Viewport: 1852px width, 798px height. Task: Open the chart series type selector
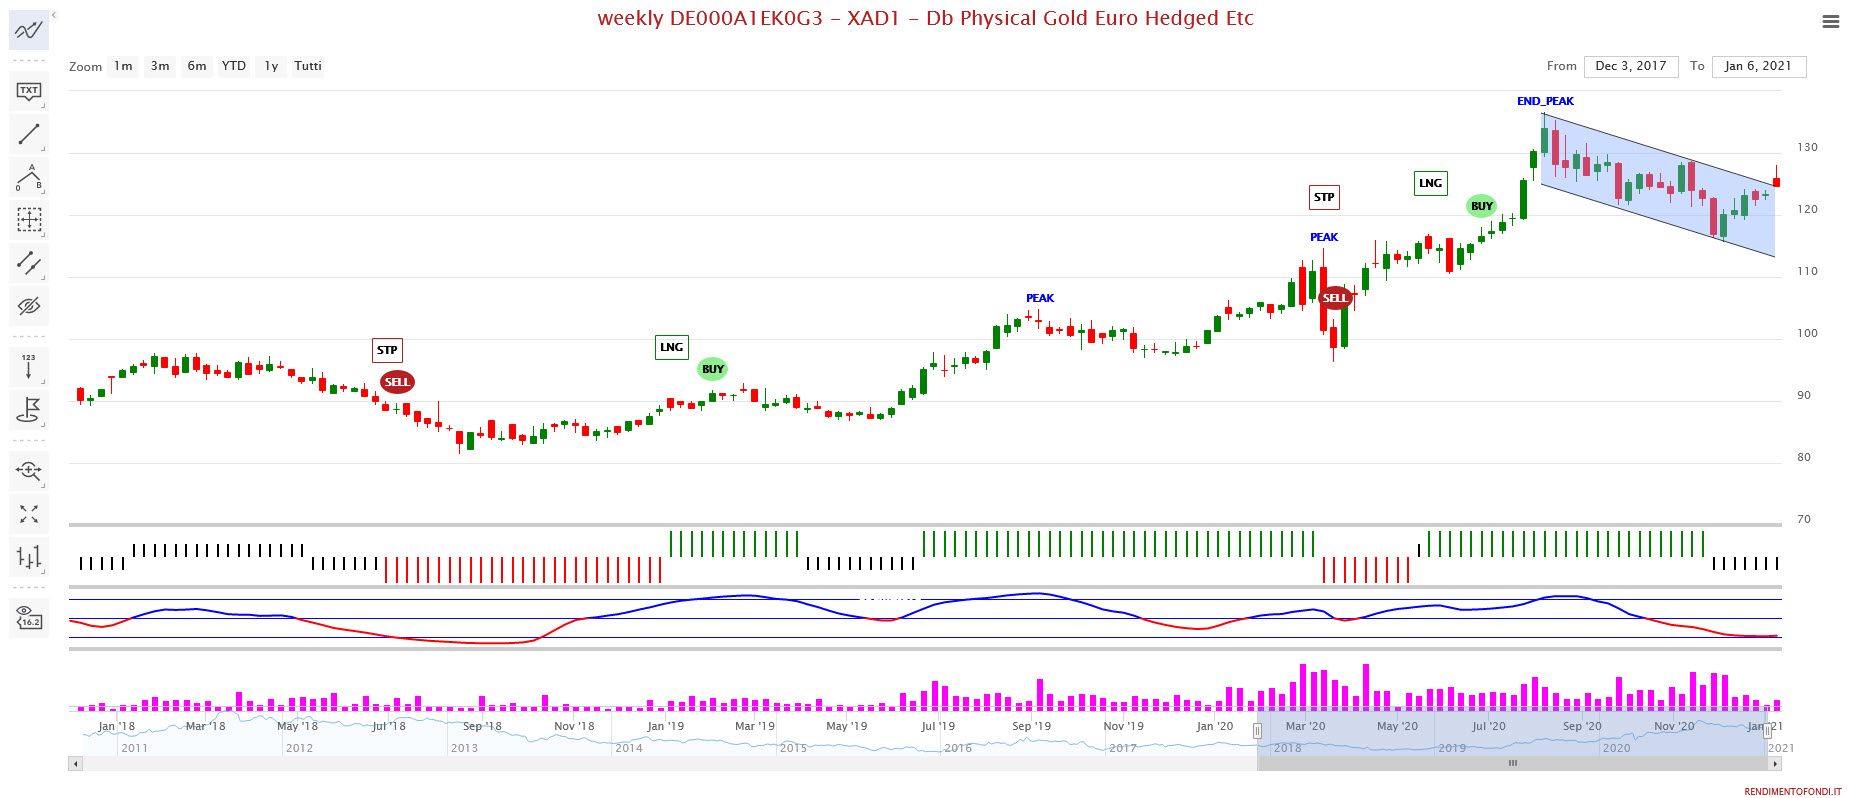[x=28, y=557]
